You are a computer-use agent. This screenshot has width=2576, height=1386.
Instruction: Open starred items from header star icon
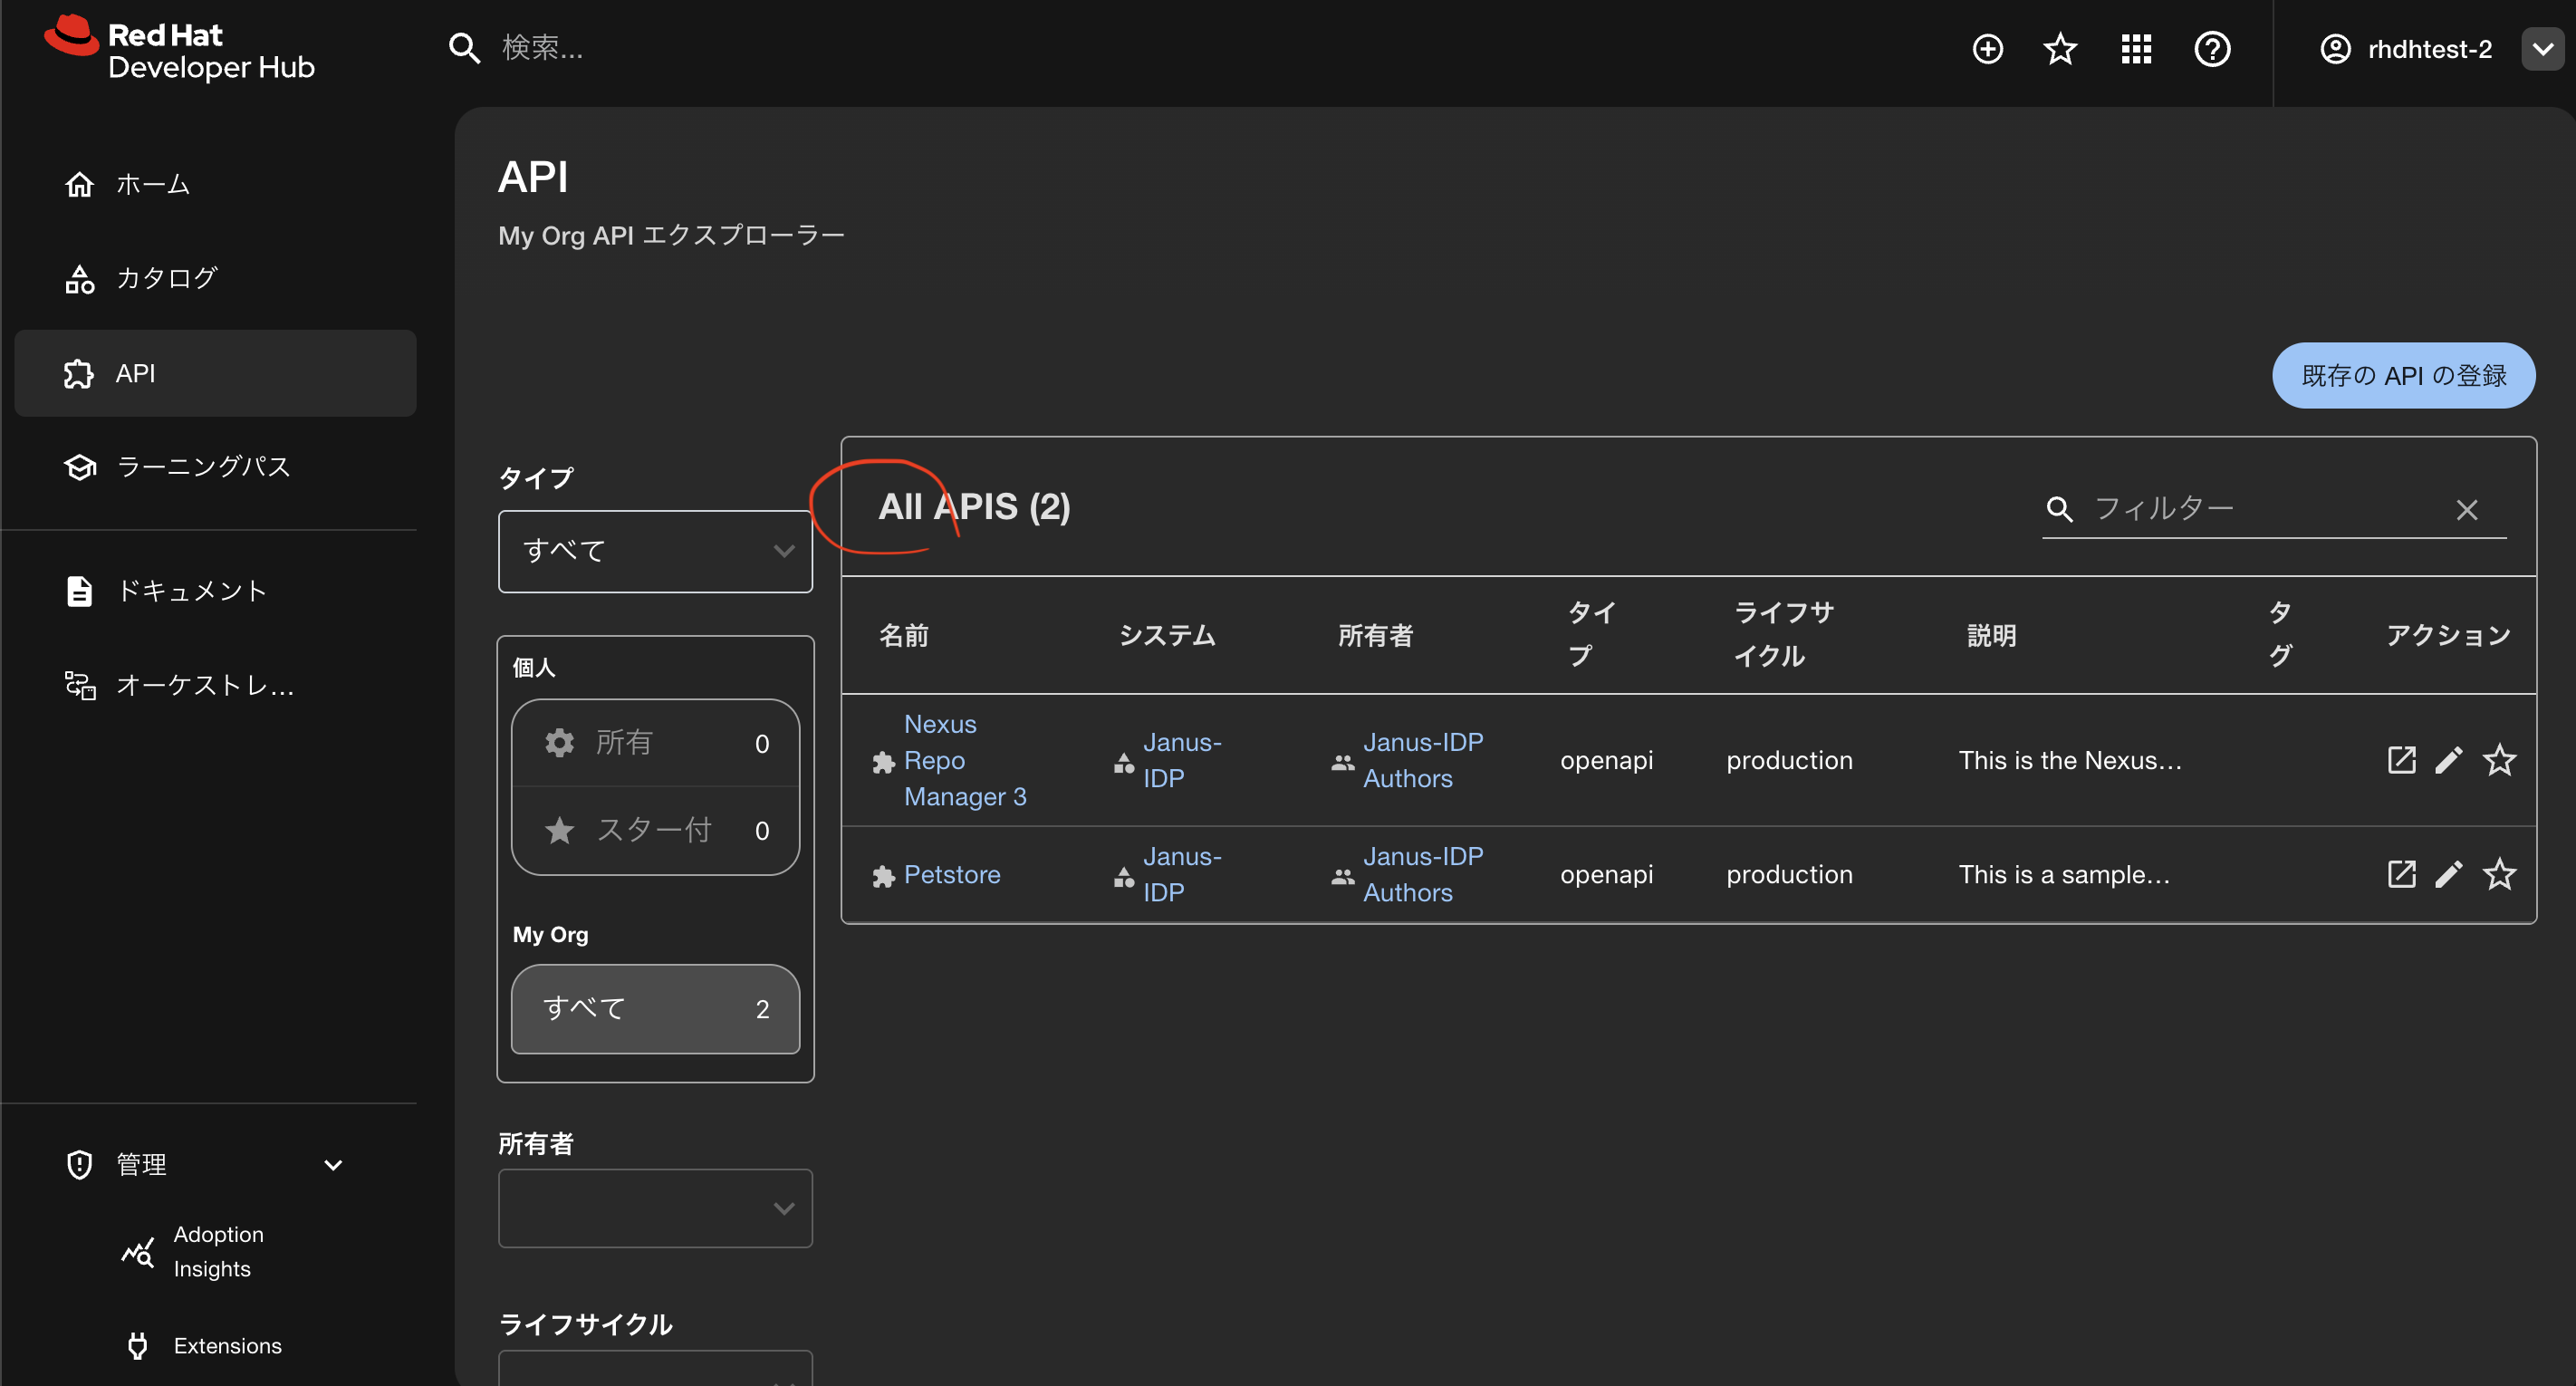pos(2060,49)
